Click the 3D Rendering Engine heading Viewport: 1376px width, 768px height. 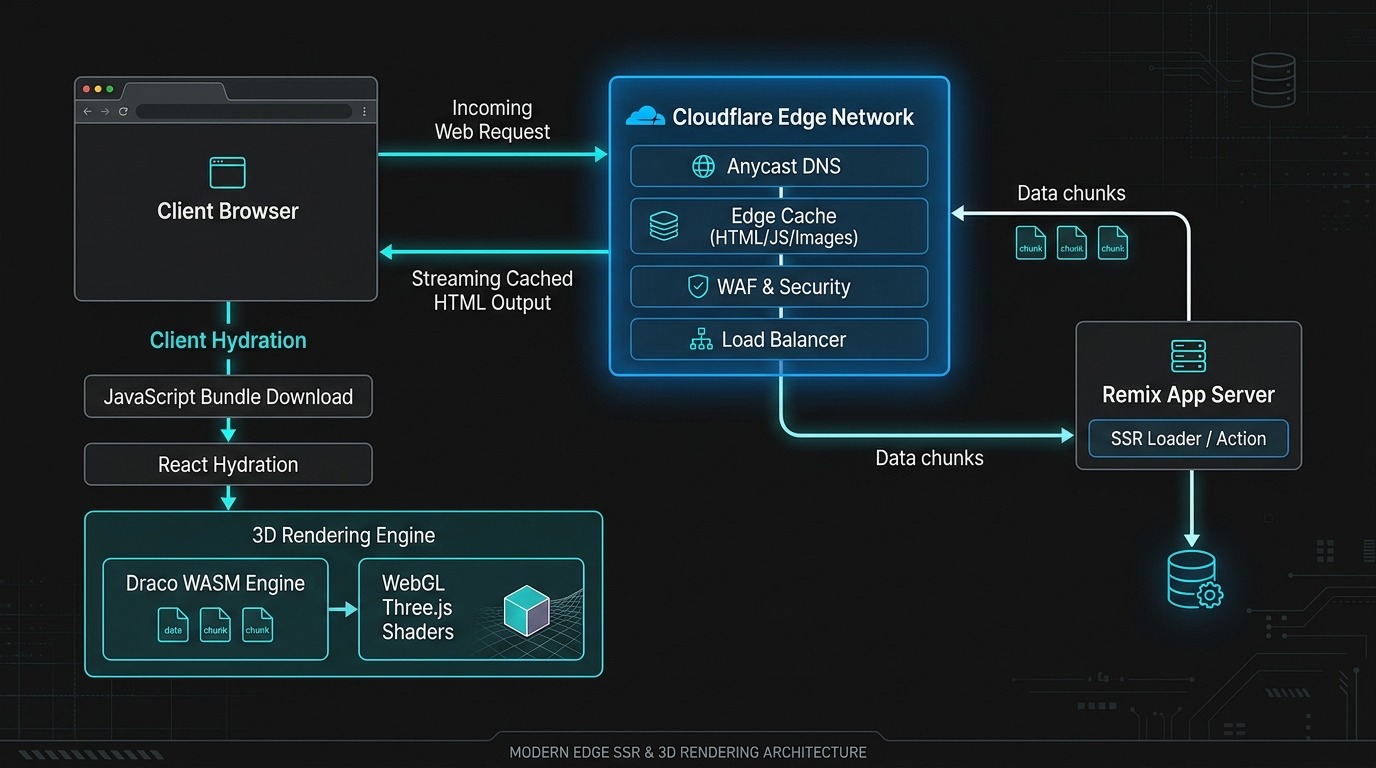343,535
